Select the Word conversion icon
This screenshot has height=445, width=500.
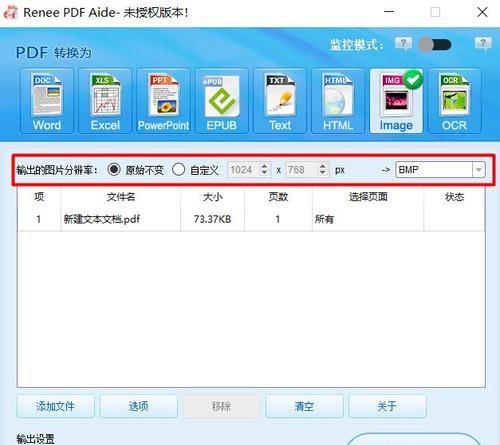[x=47, y=101]
